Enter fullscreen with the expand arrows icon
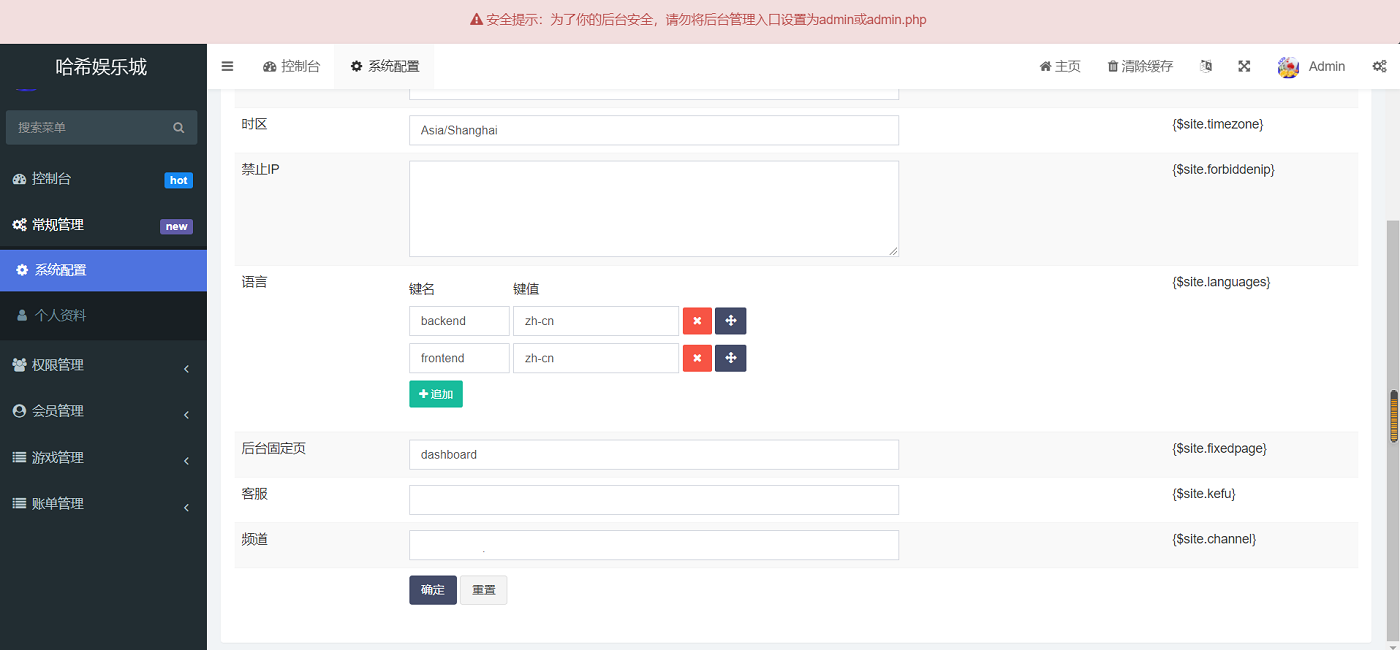The width and height of the screenshot is (1400, 650). coord(1244,66)
